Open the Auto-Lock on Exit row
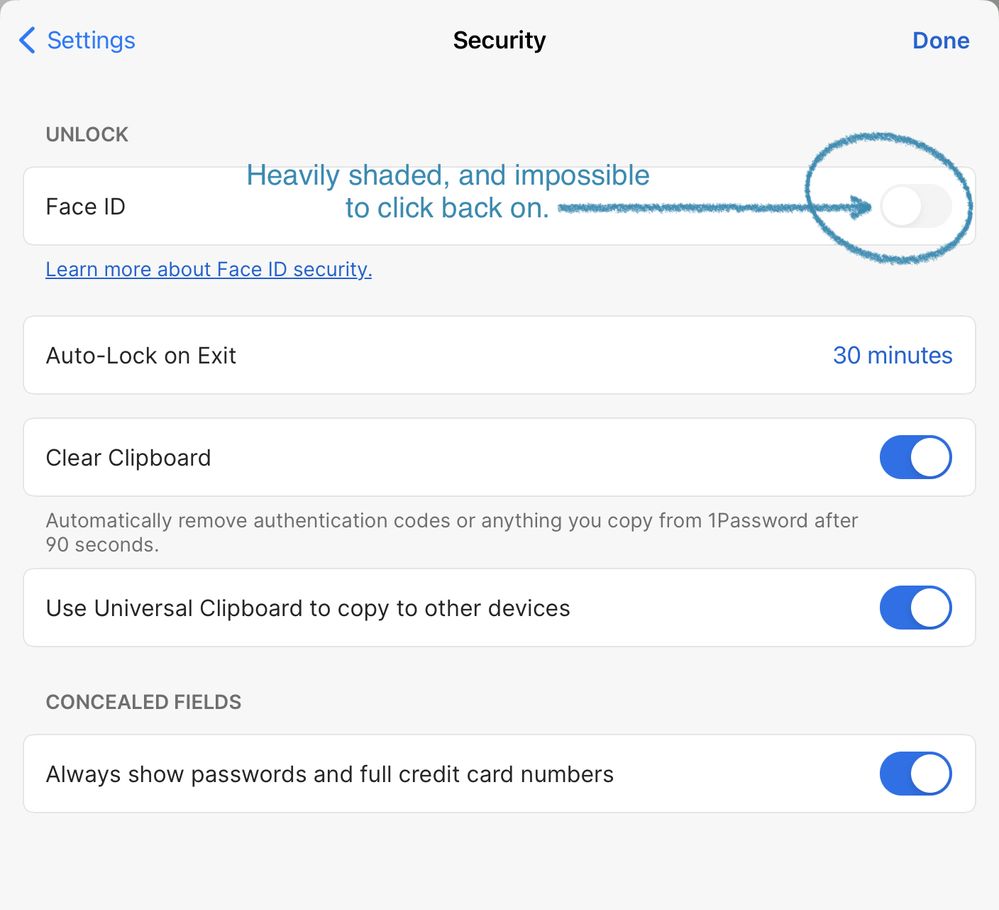 (x=400, y=356)
